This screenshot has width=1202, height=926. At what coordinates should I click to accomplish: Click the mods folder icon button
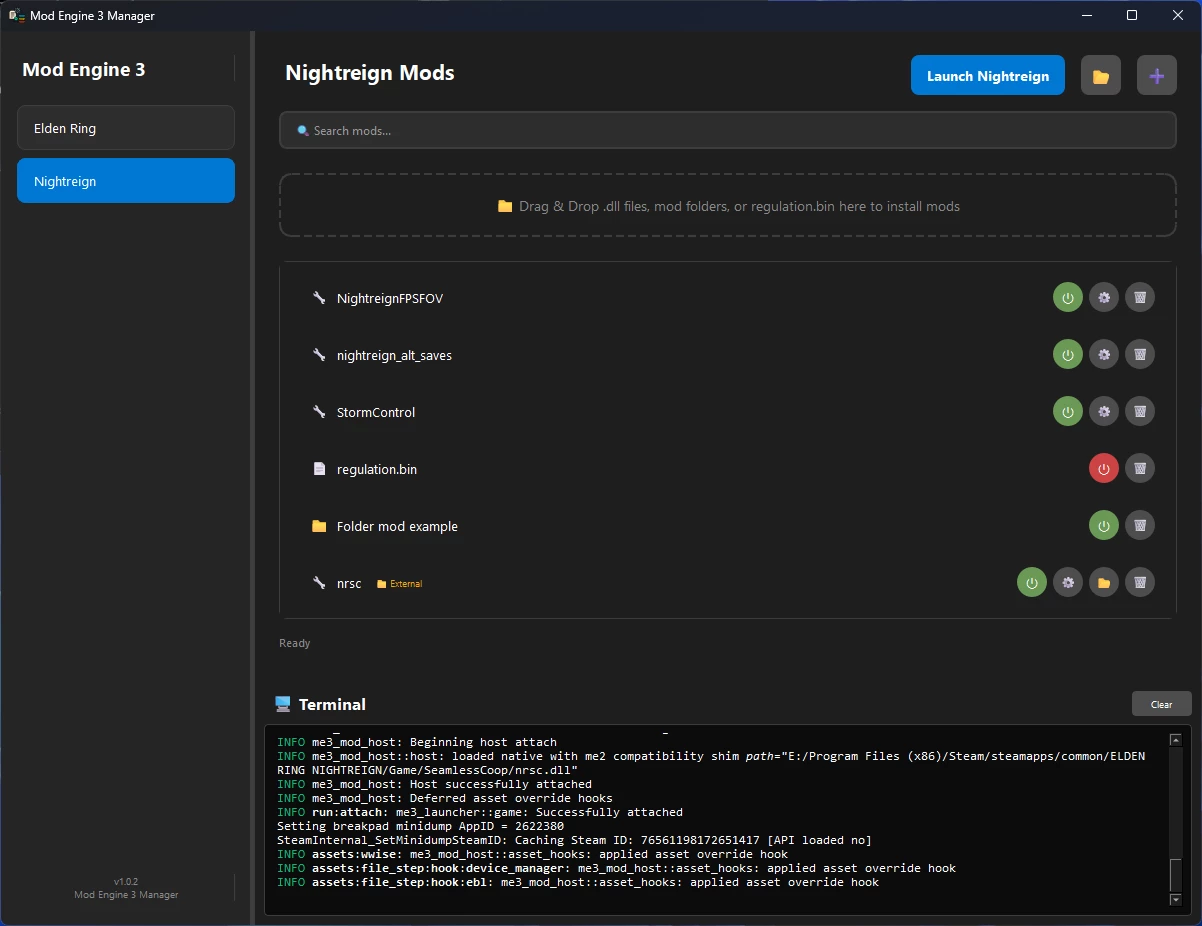coord(1100,76)
